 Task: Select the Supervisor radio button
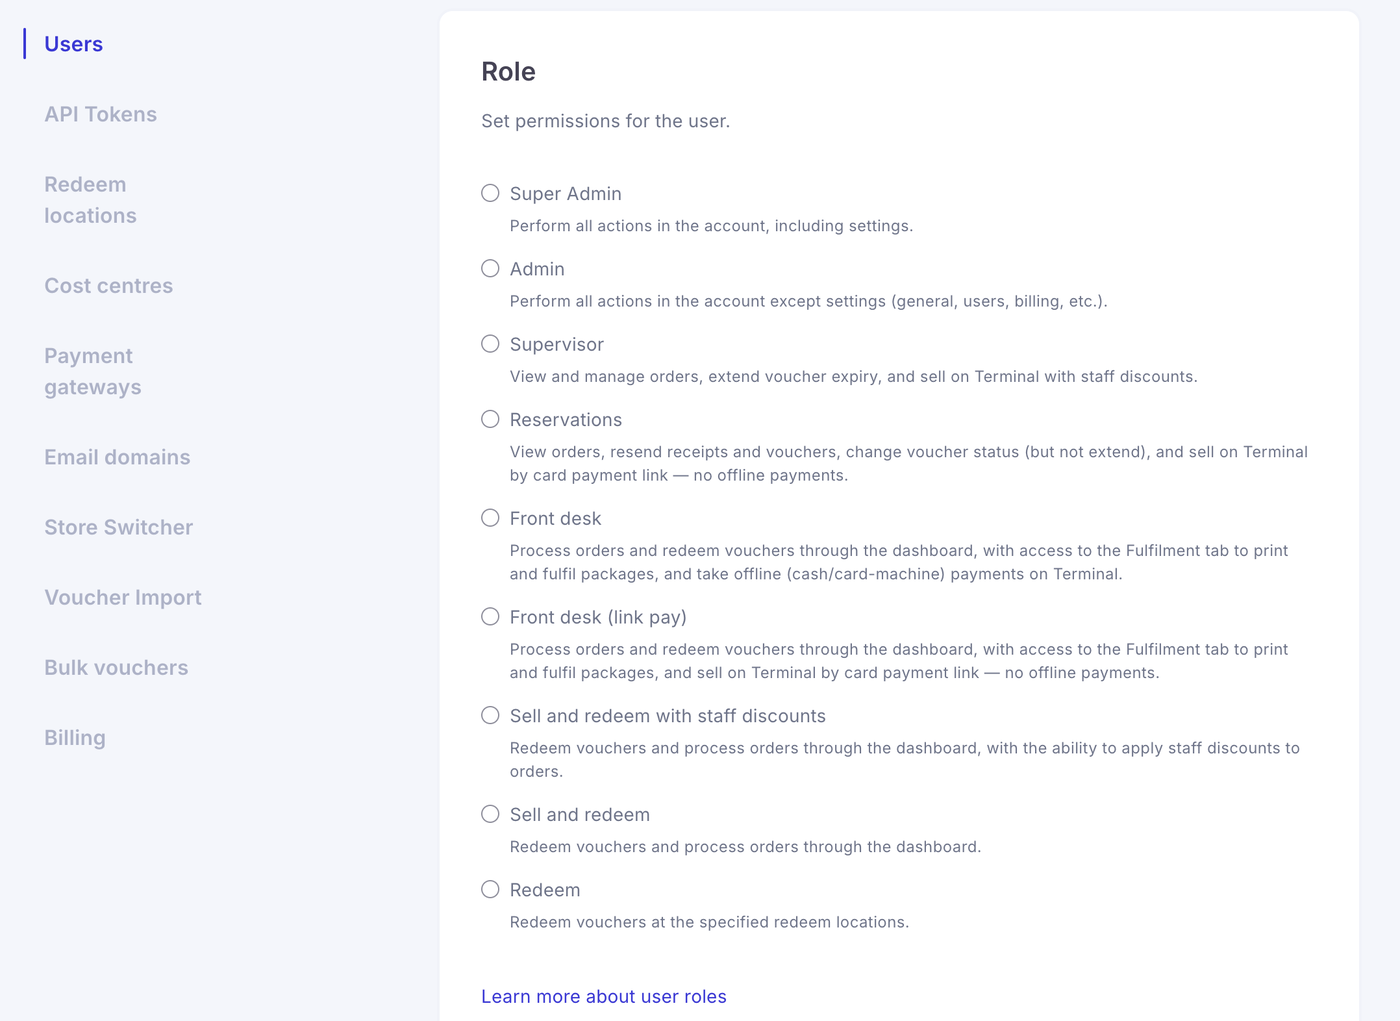(x=490, y=344)
